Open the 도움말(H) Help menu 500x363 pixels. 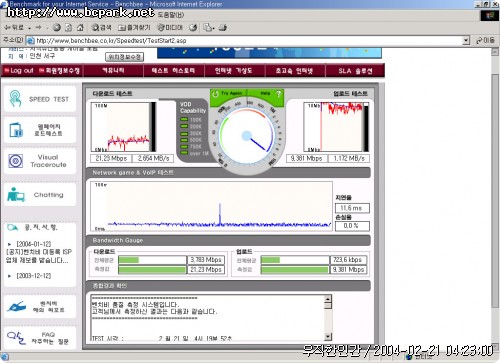pyautogui.click(x=170, y=15)
